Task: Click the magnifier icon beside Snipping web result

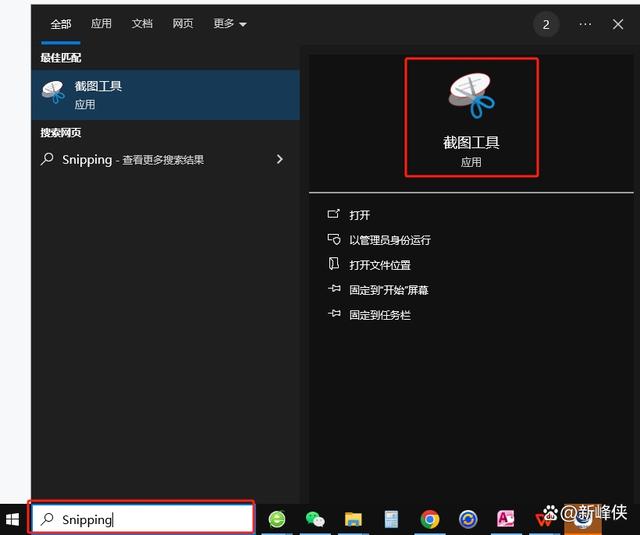Action: [47, 159]
